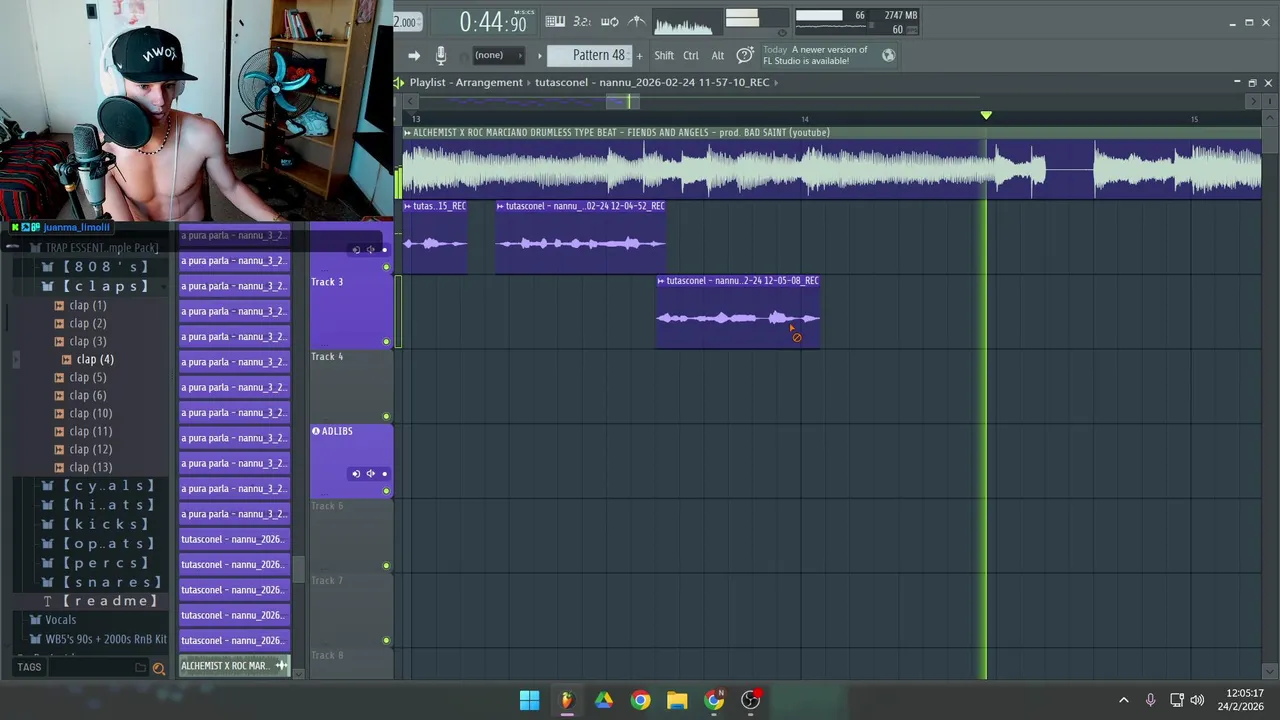The height and width of the screenshot is (720, 1280).
Task: Open the Playlist menu arrow icon
Action: [400, 83]
